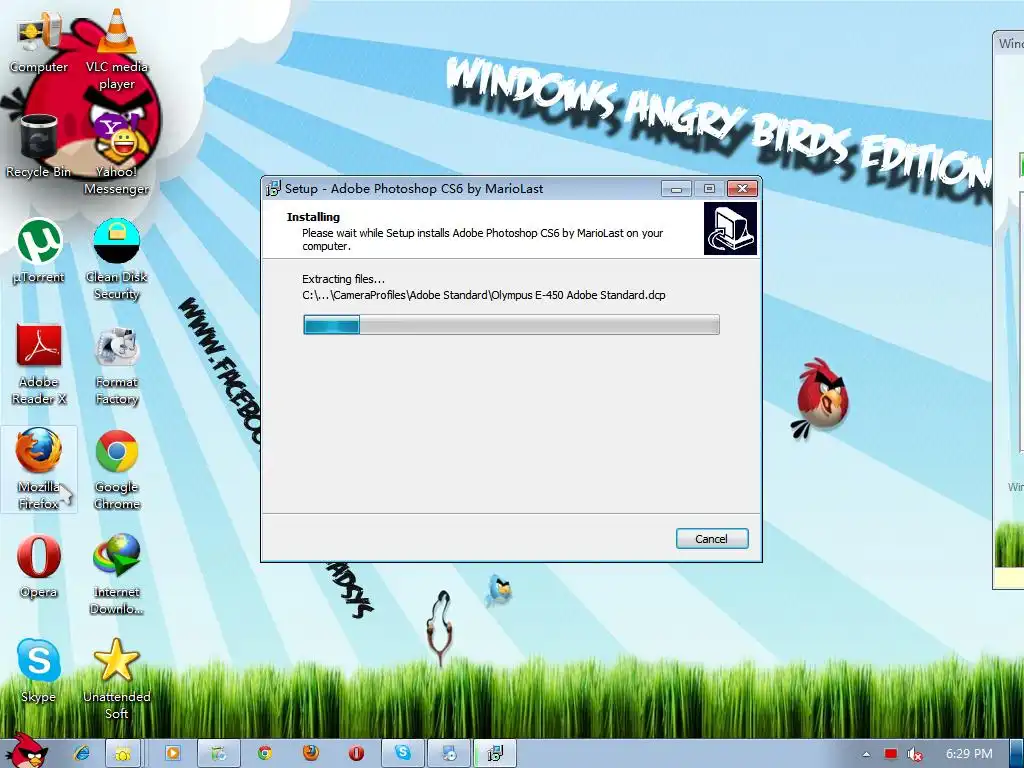Open Internet Explorer from taskbar
Image resolution: width=1024 pixels, height=768 pixels.
click(82, 753)
